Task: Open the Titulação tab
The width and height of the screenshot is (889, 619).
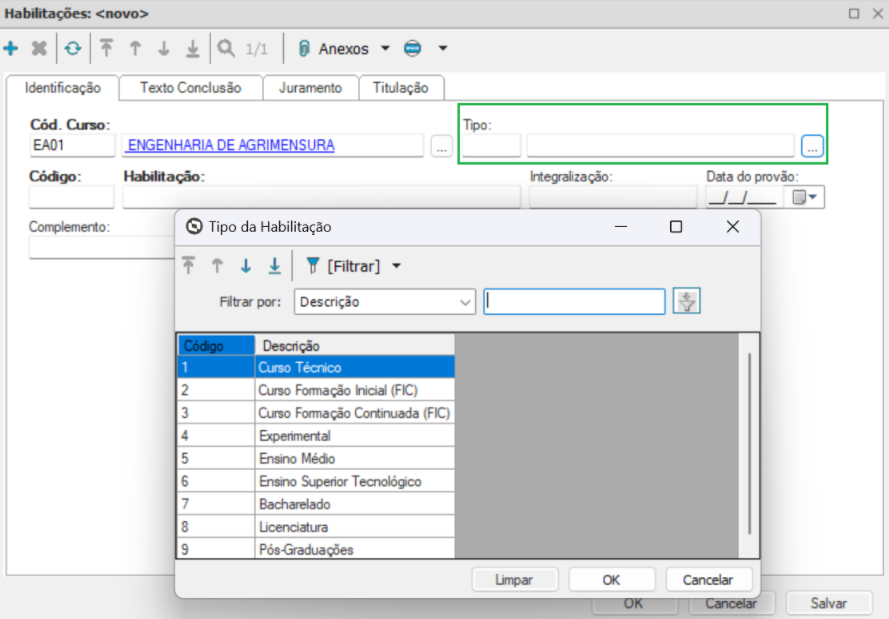Action: [401, 88]
